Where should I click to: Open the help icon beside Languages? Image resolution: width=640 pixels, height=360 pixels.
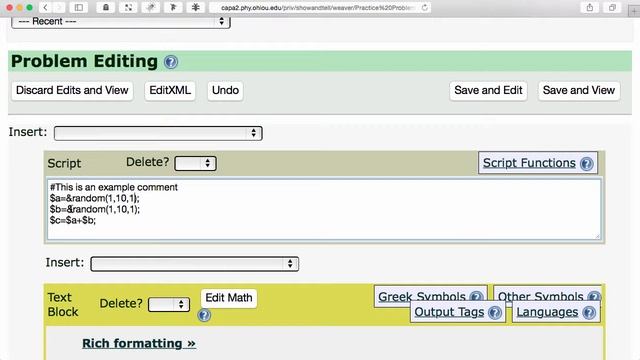point(589,313)
